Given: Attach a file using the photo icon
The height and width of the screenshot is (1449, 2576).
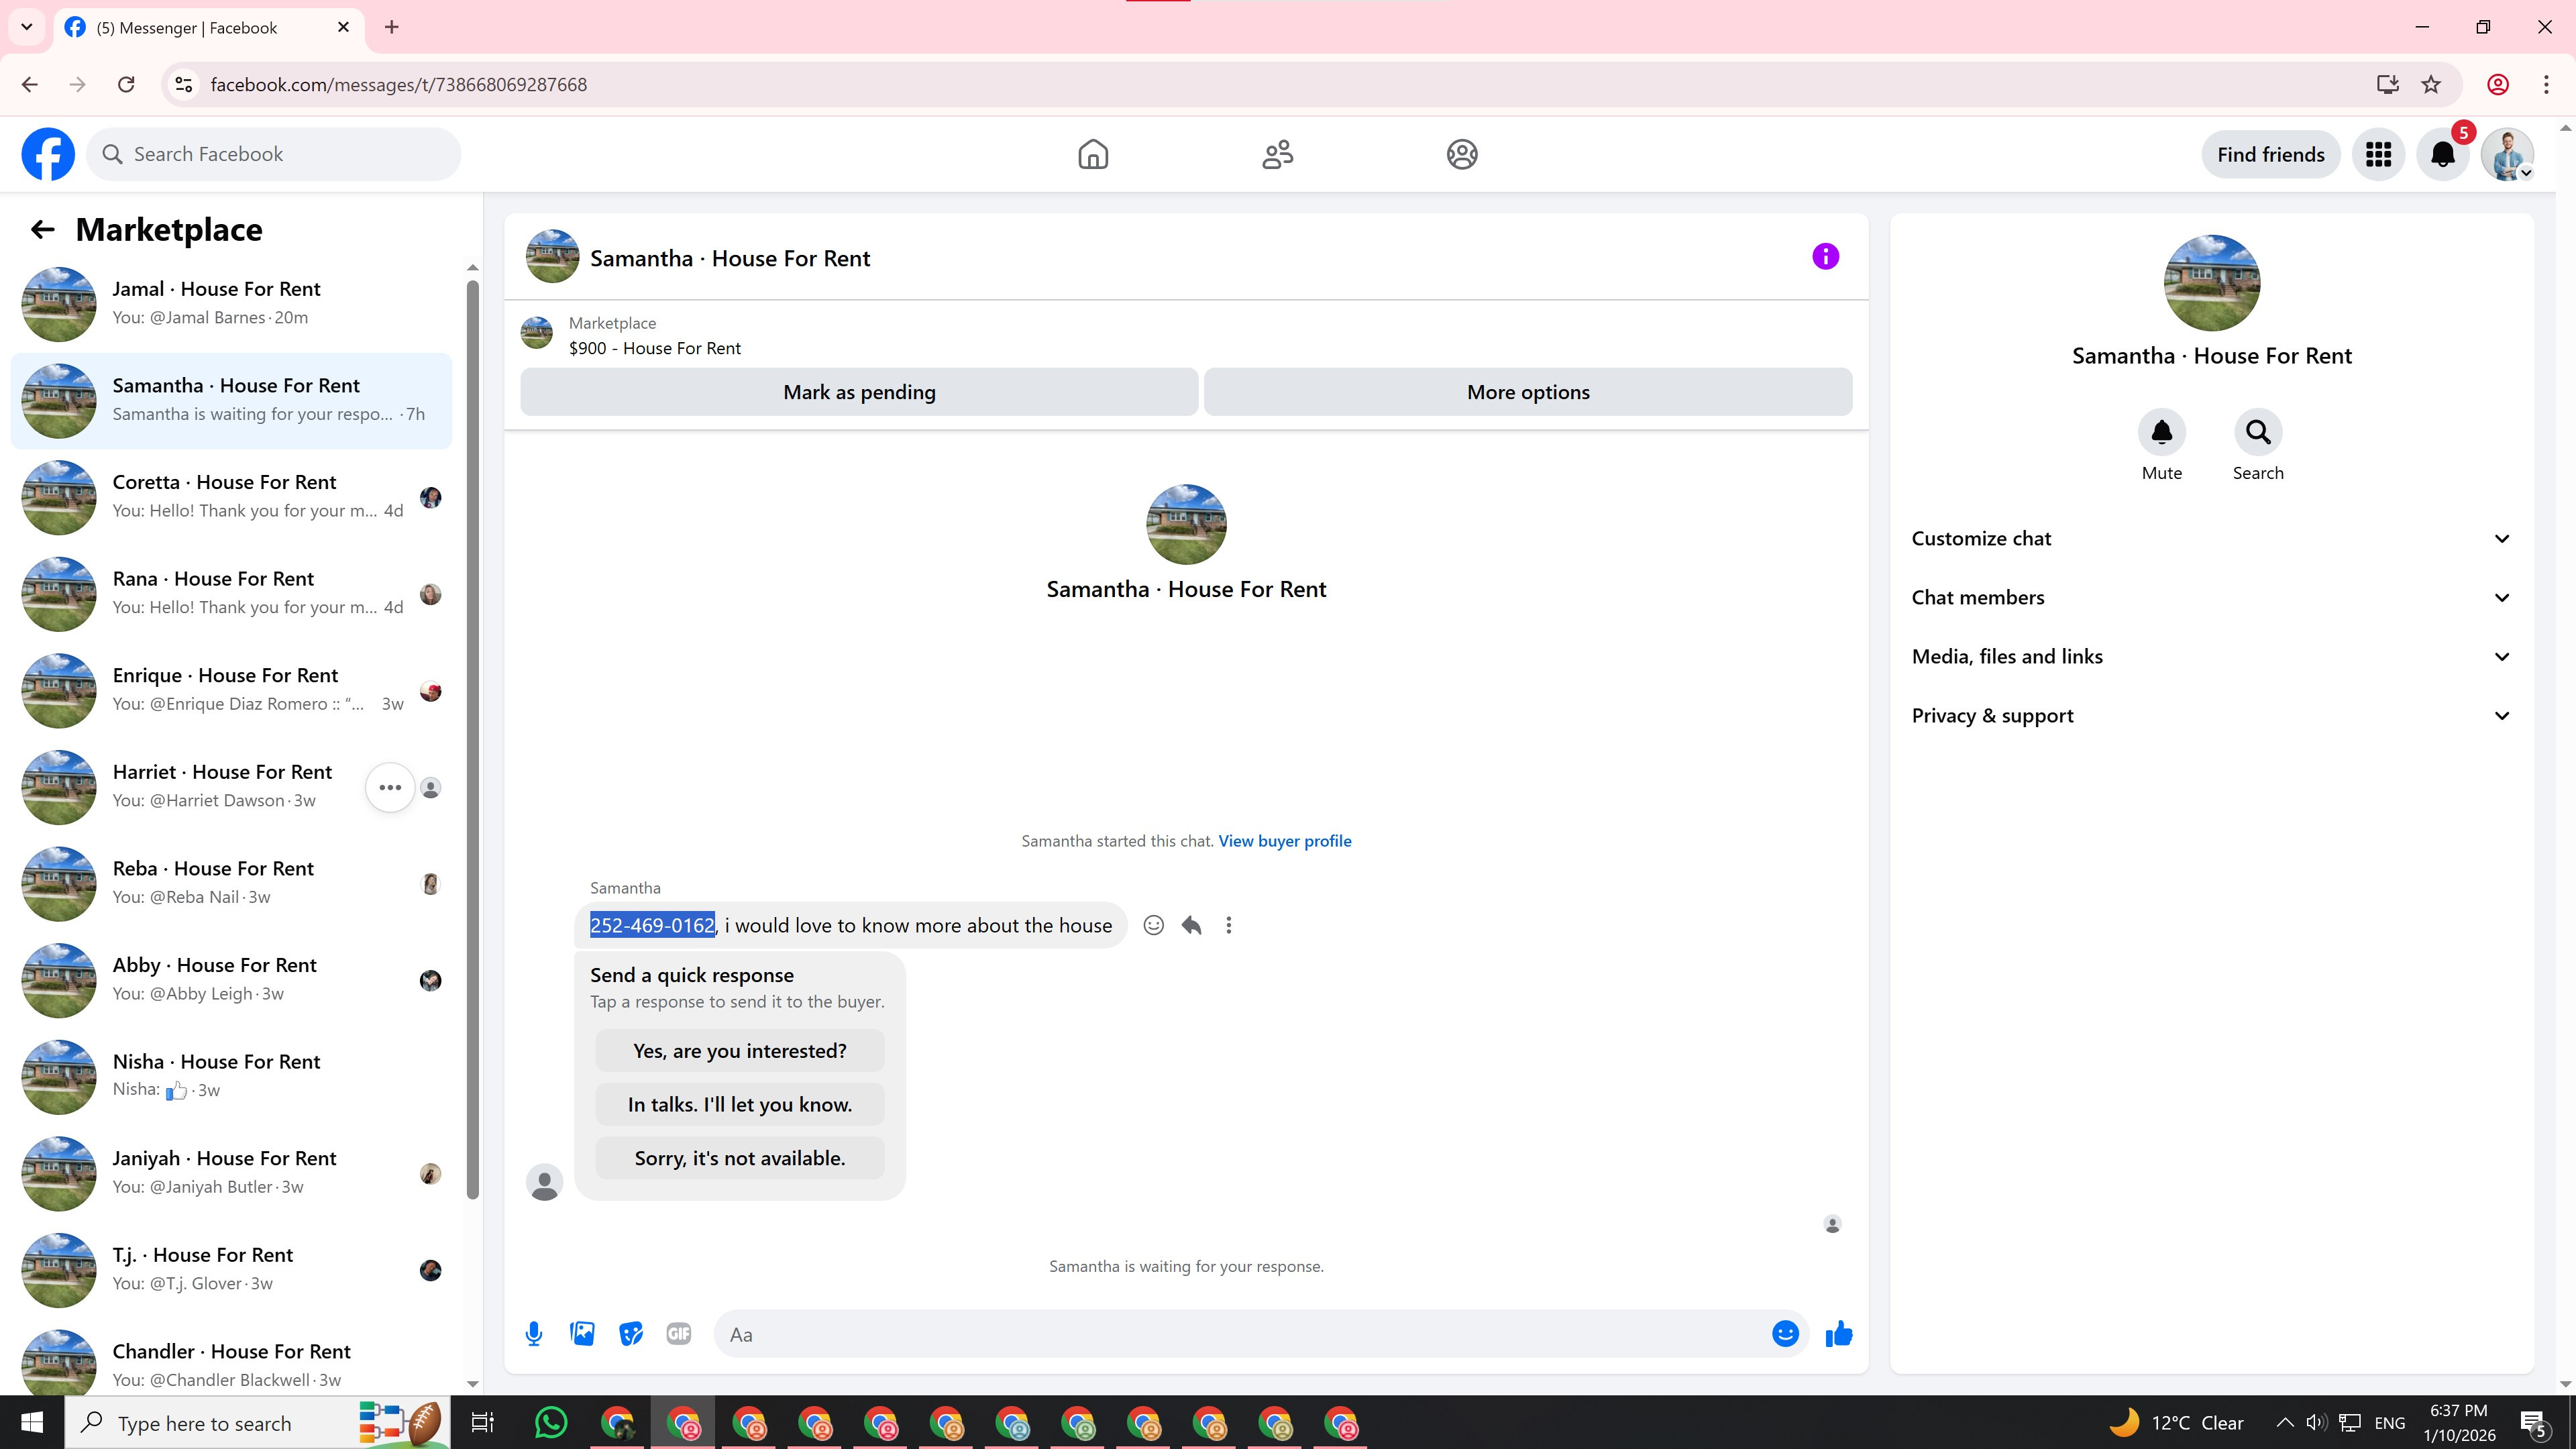Looking at the screenshot, I should tap(582, 1333).
